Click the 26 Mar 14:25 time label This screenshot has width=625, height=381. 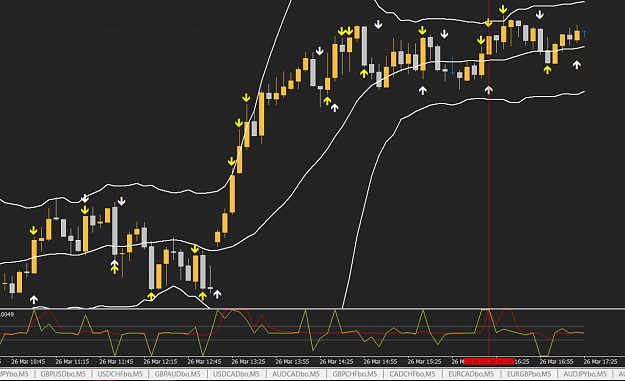point(336,362)
